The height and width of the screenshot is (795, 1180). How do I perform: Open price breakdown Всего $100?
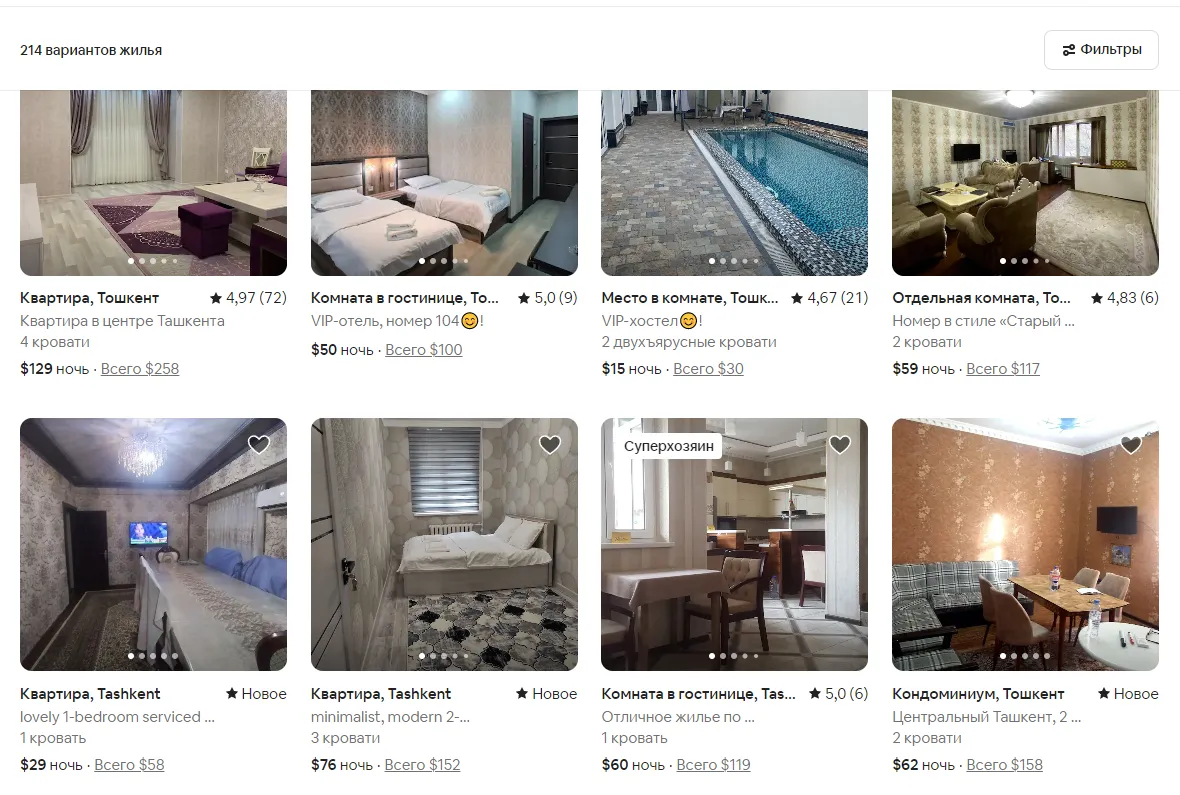tap(424, 349)
